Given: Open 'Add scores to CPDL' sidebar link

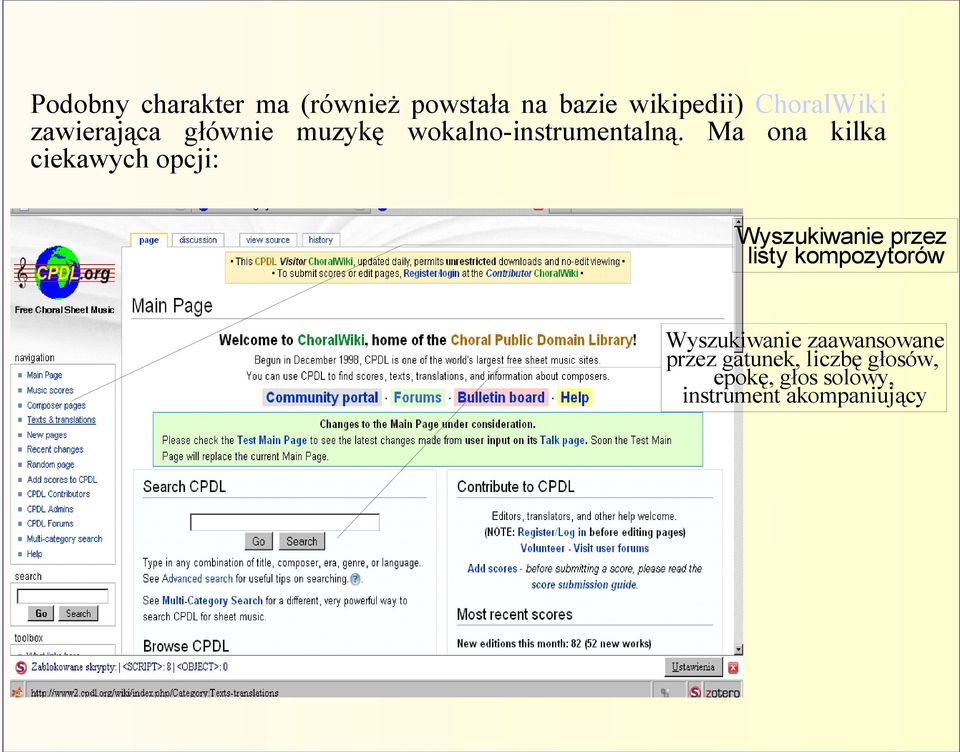Looking at the screenshot, I should click(x=62, y=479).
